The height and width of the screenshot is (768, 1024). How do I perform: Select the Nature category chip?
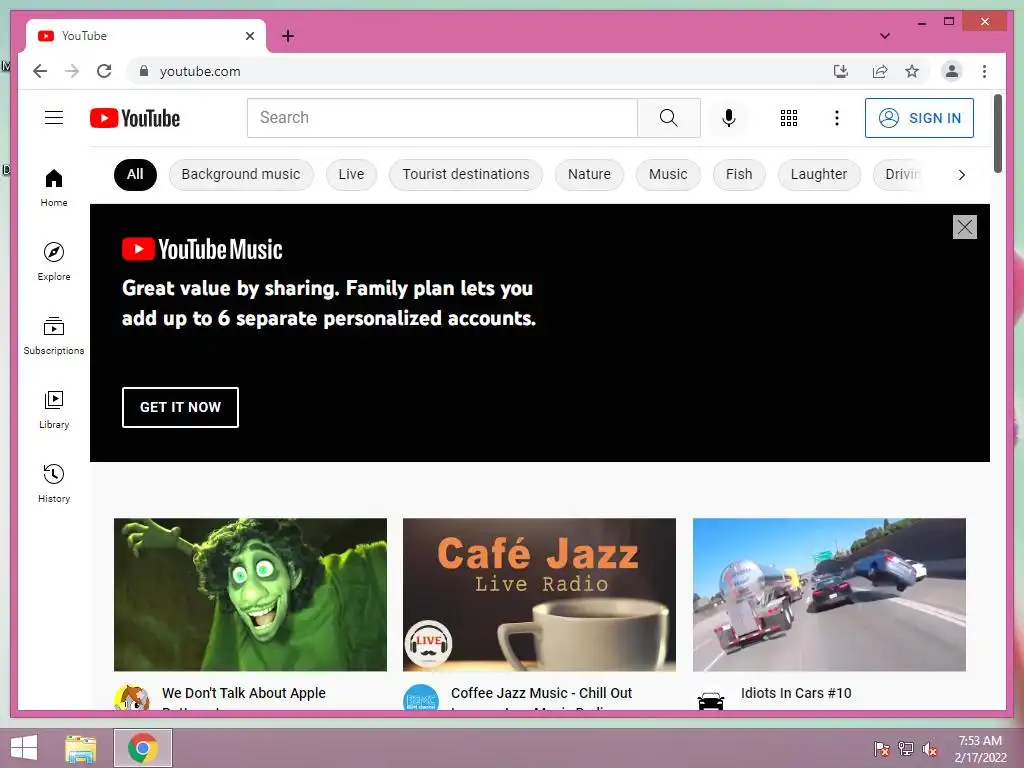pyautogui.click(x=589, y=174)
